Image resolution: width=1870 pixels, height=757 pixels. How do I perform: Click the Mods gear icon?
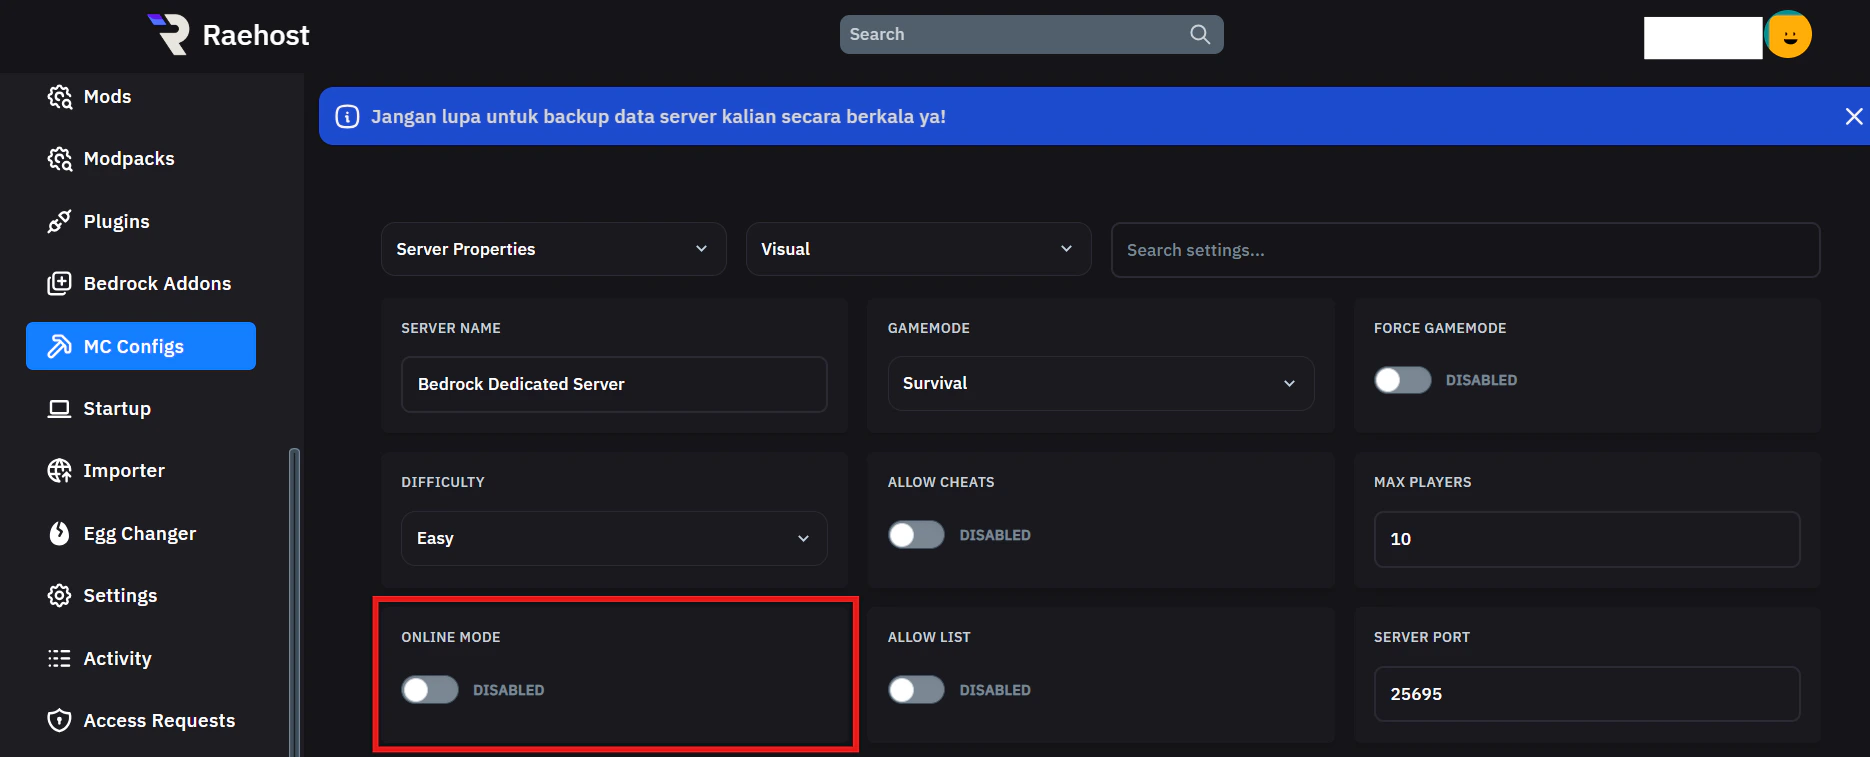pyautogui.click(x=60, y=97)
